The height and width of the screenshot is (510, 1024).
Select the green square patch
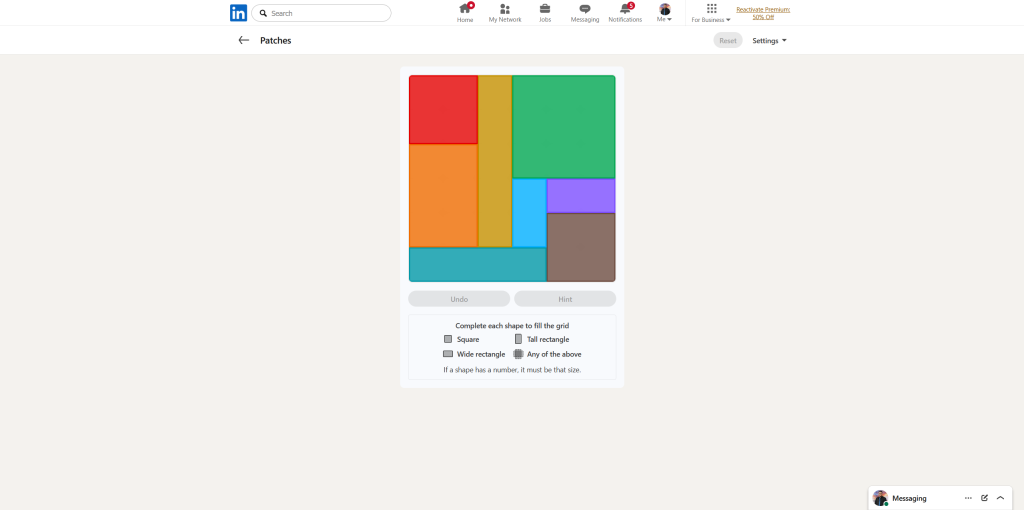coord(564,127)
